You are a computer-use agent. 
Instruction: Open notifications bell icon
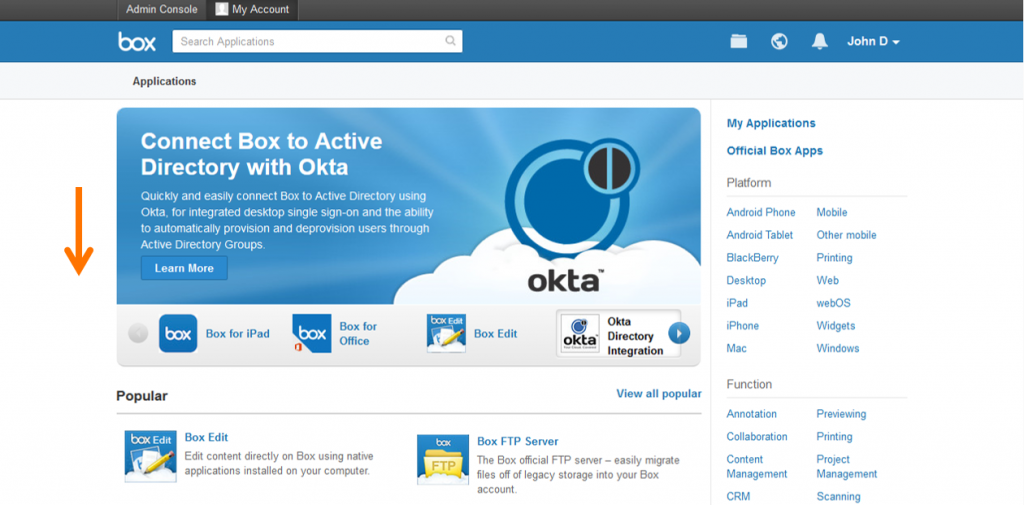tap(820, 41)
